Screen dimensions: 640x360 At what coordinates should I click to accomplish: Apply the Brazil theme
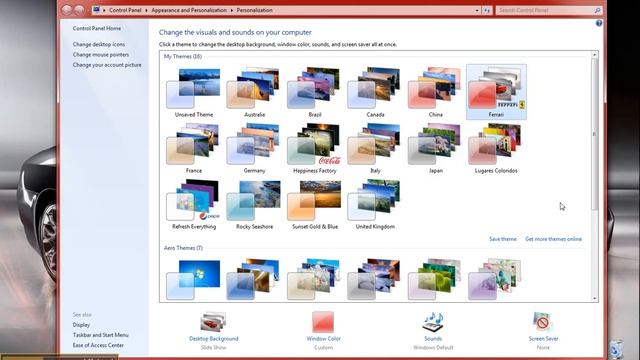[314, 93]
